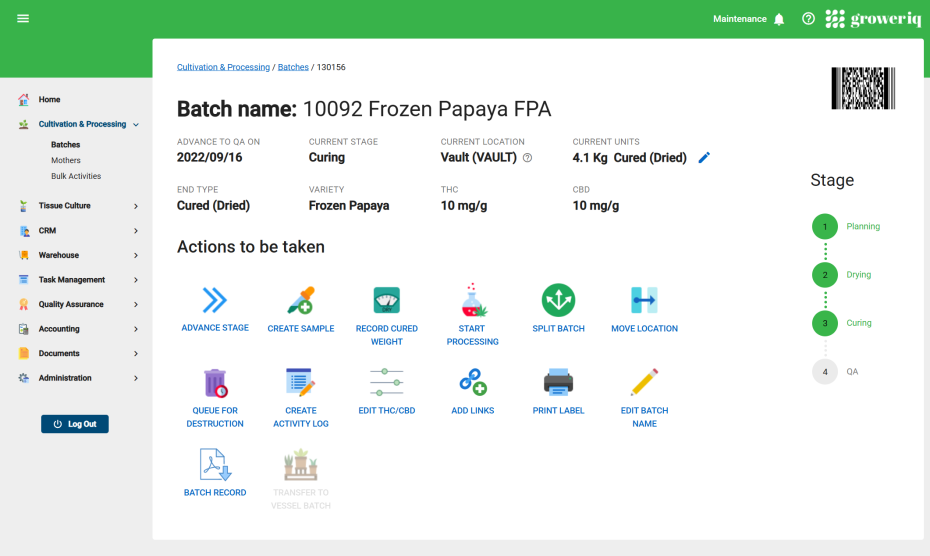The width and height of the screenshot is (930, 556).
Task: Click stage 1 Planning circle
Action: tap(824, 227)
